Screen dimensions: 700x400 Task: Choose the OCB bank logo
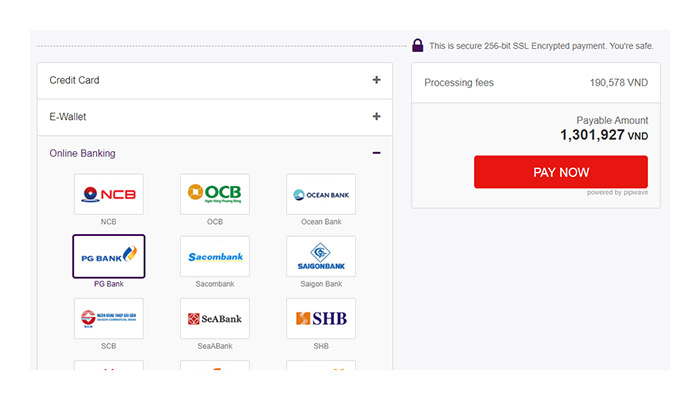215,194
